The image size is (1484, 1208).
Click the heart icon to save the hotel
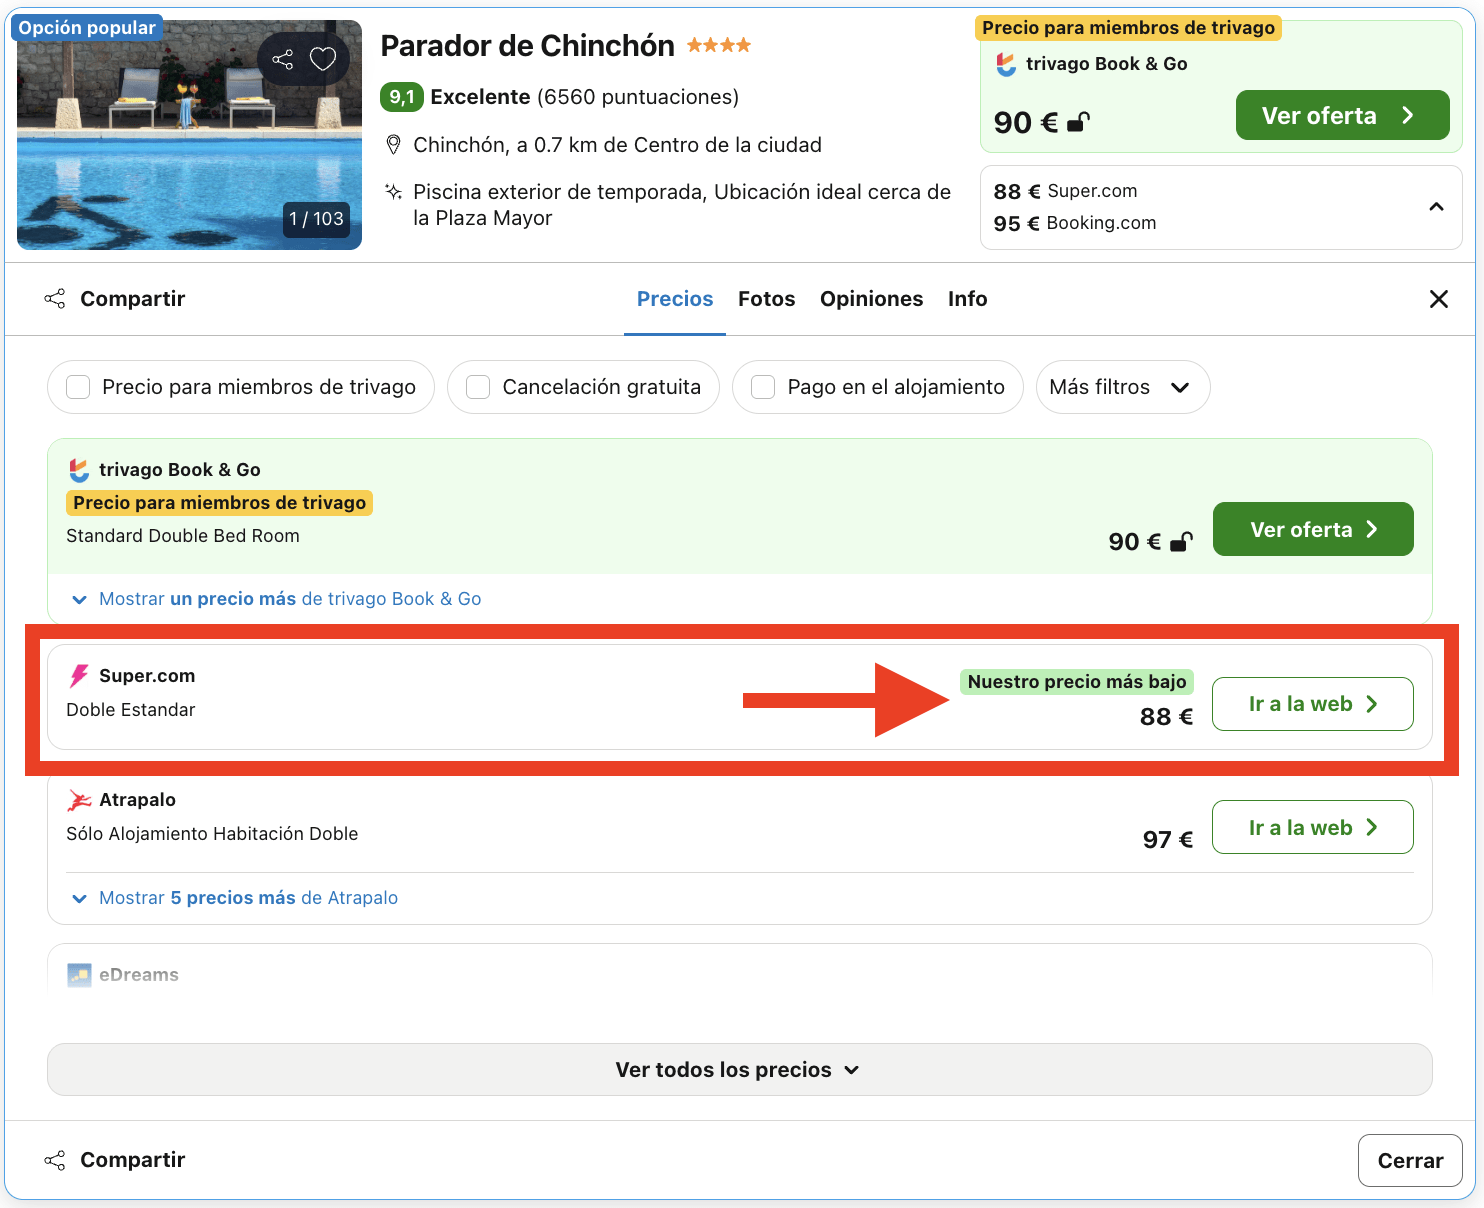[x=321, y=59]
